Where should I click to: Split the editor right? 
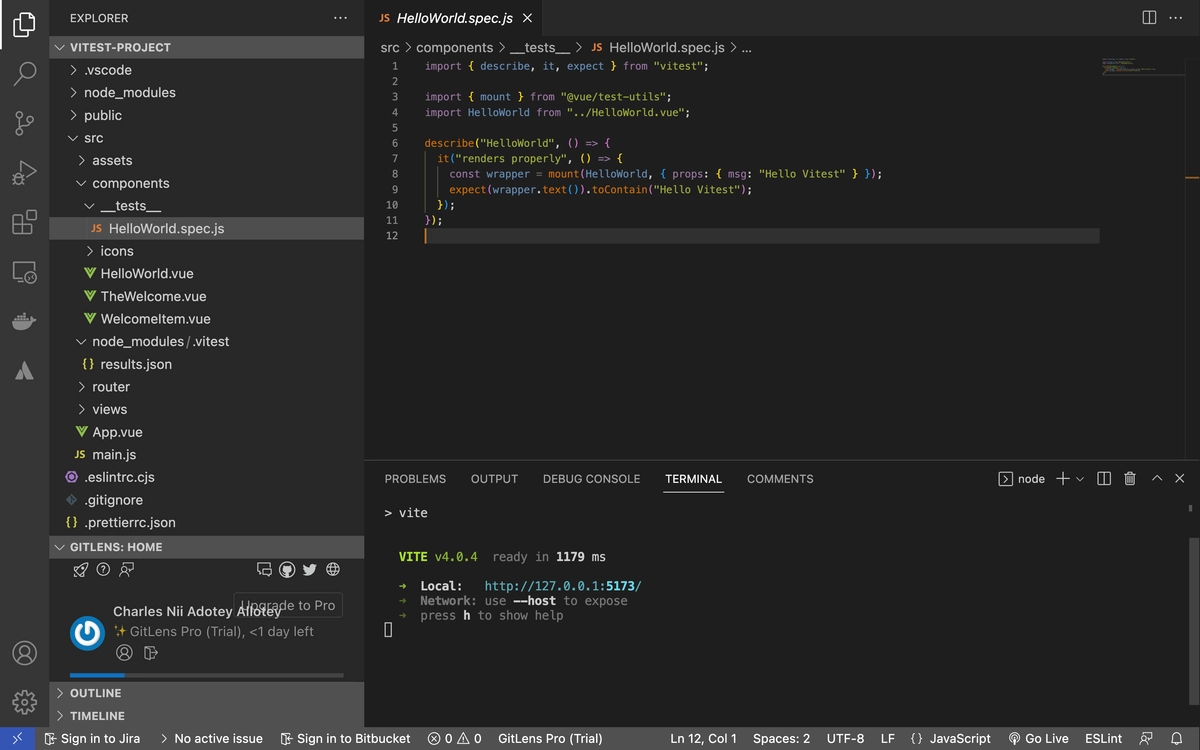(1149, 18)
